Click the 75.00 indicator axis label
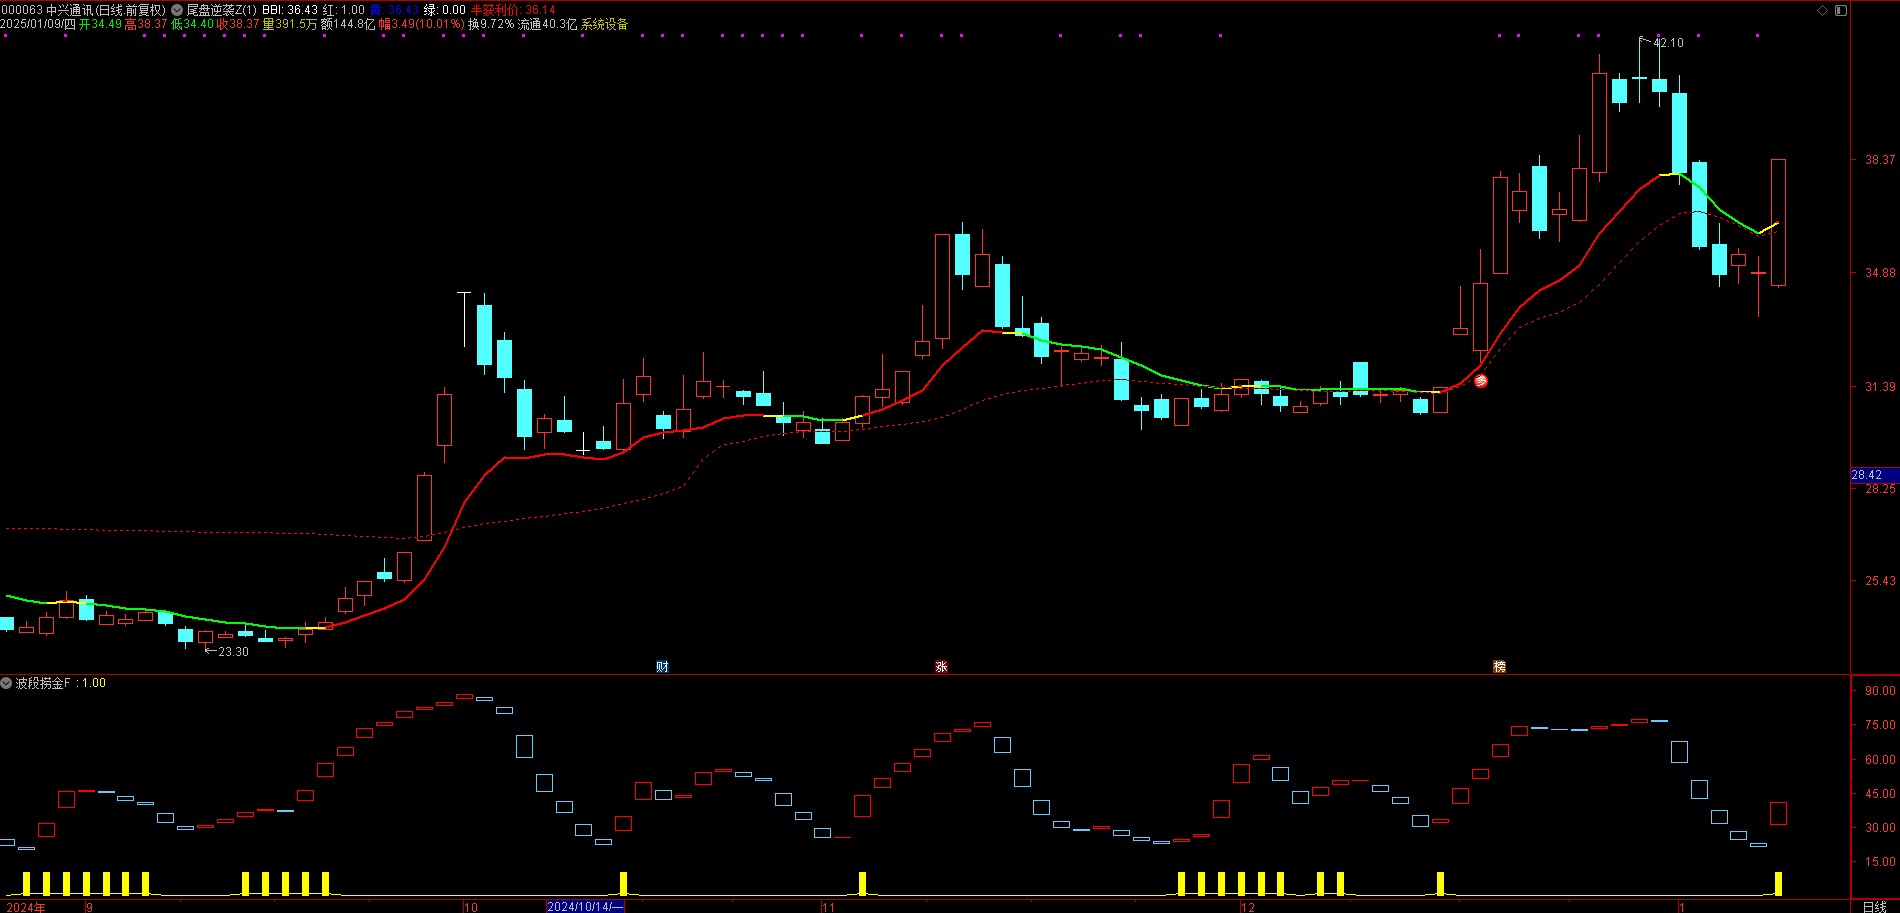 [1880, 725]
